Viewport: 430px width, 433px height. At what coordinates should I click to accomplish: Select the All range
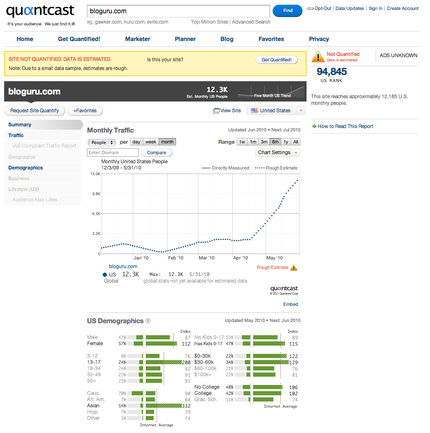pos(295,142)
